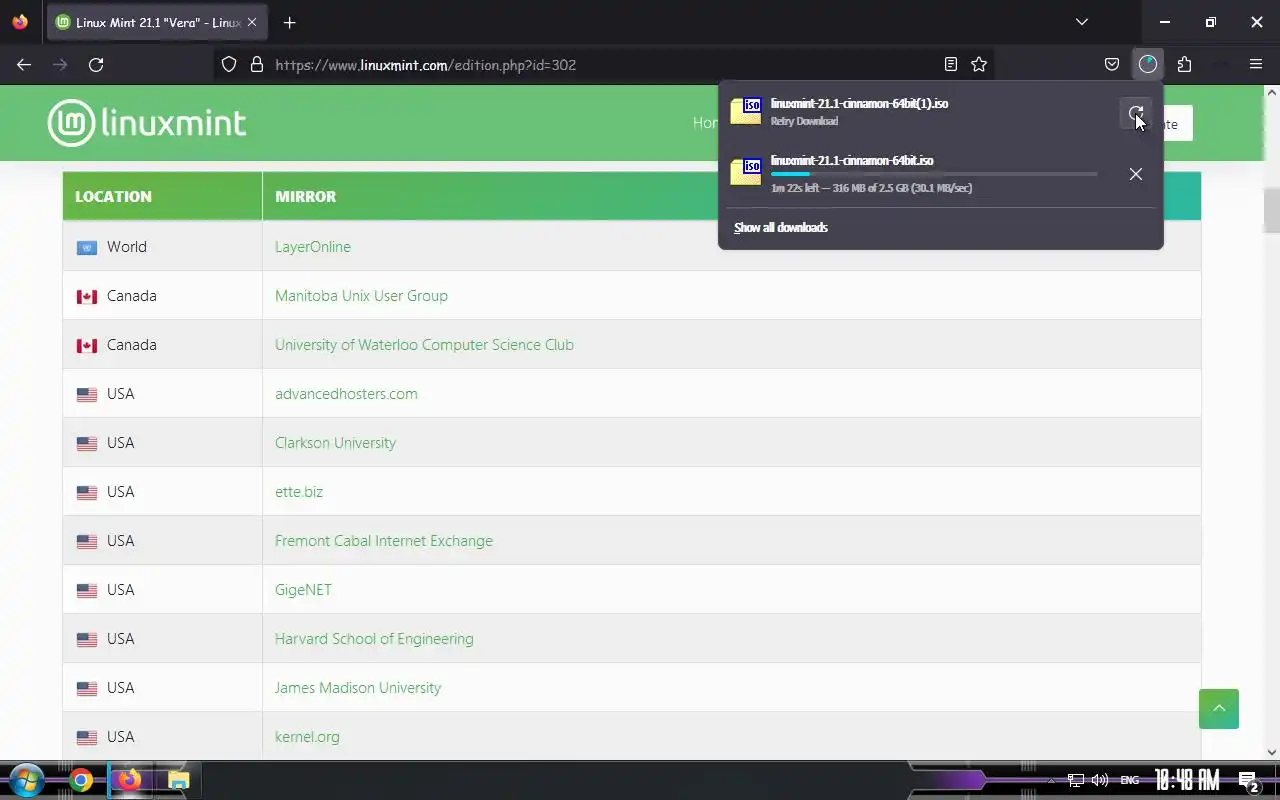Show all downloads

[781, 228]
